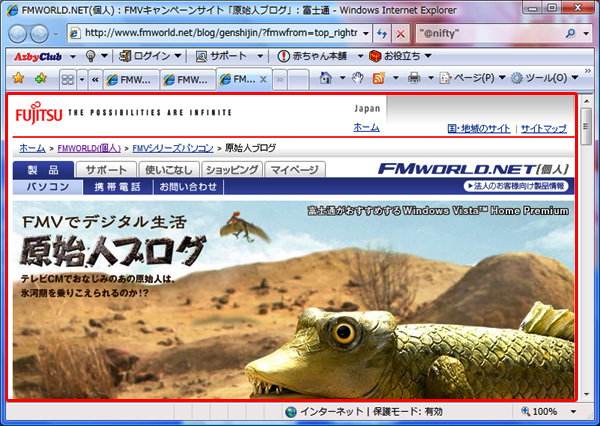Screen dimensions: 600x426
Task: Click the Print printer icon
Action: [x=414, y=78]
